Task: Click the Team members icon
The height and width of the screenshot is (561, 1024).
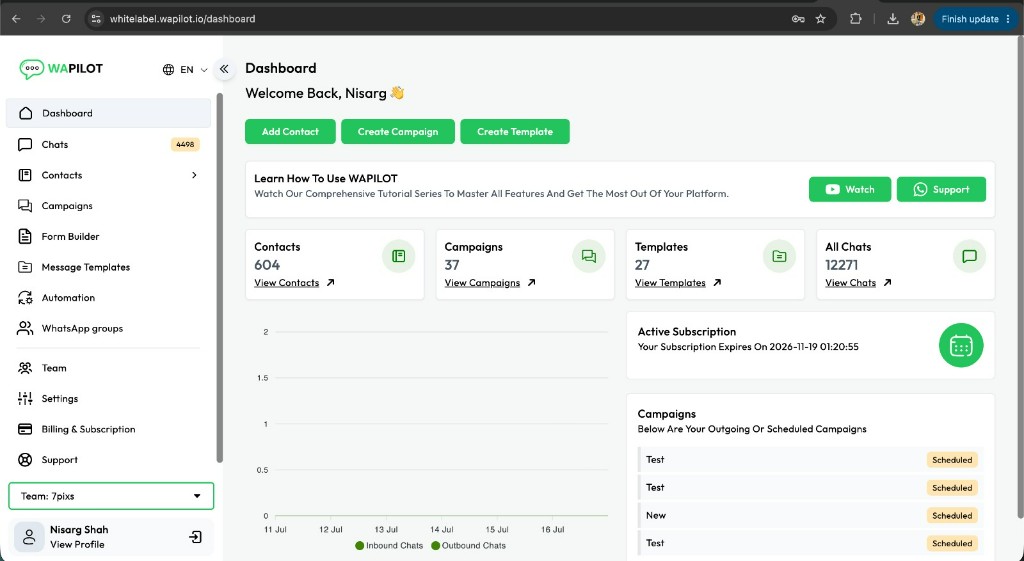Action: [25, 368]
